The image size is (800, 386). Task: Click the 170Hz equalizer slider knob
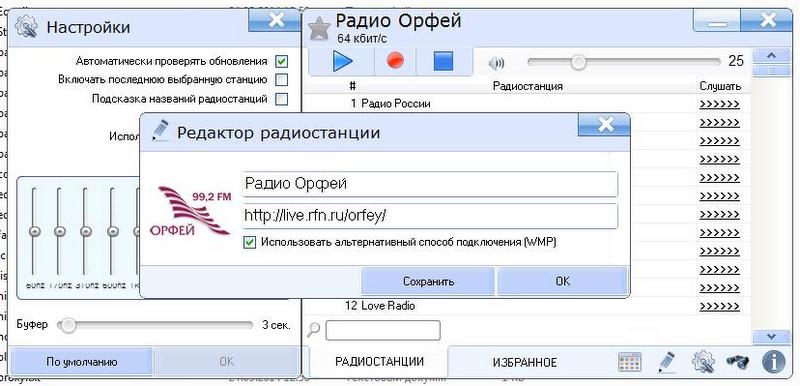click(60, 231)
